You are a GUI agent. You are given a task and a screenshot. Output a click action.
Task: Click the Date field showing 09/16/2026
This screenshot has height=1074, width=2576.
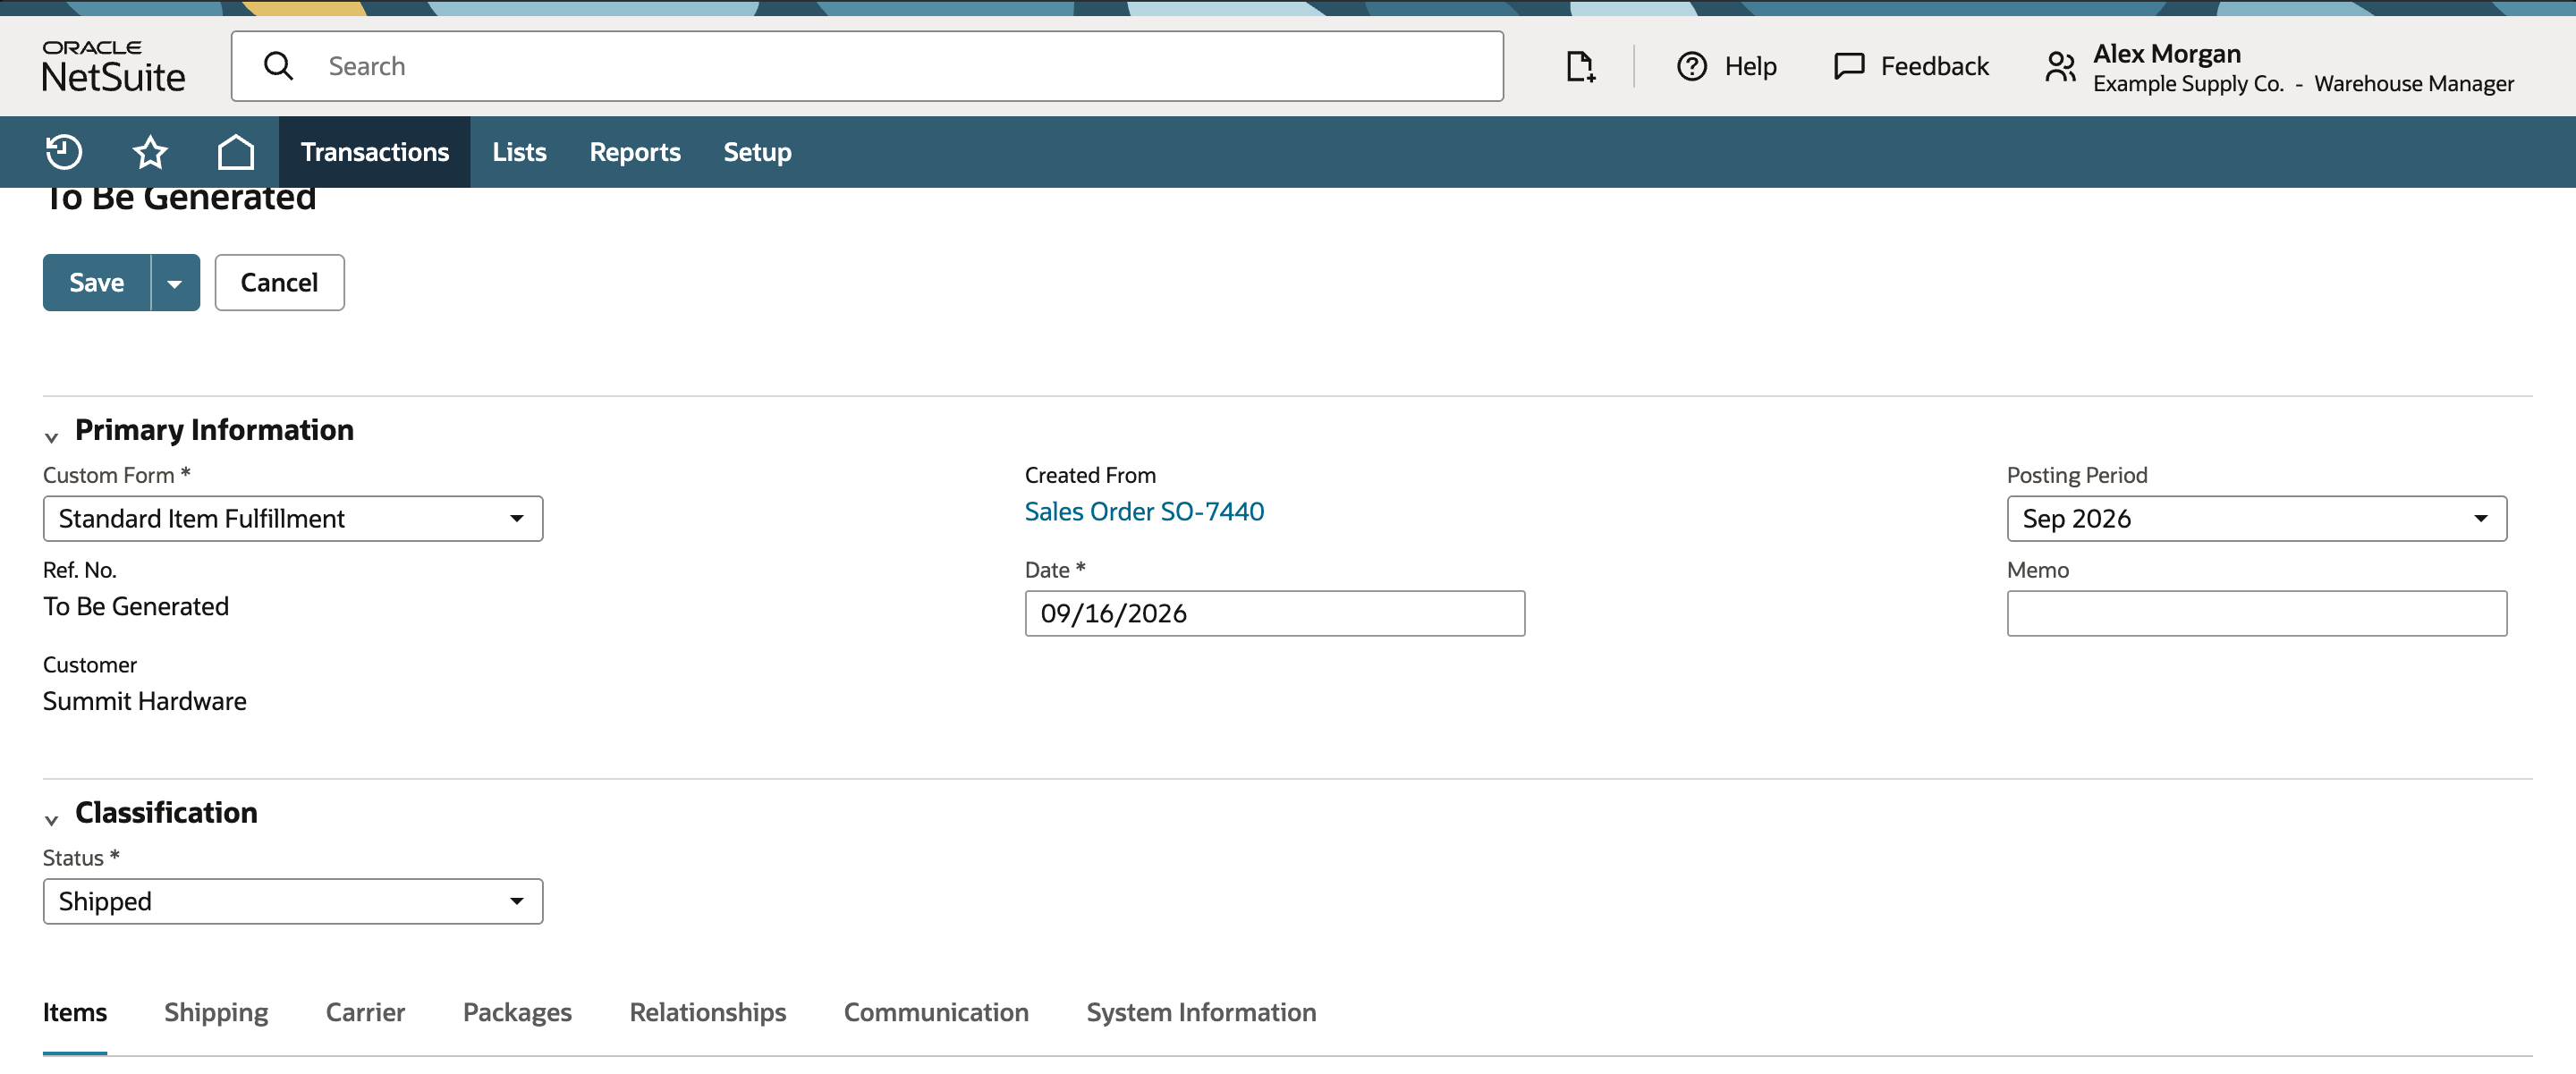click(x=1275, y=613)
